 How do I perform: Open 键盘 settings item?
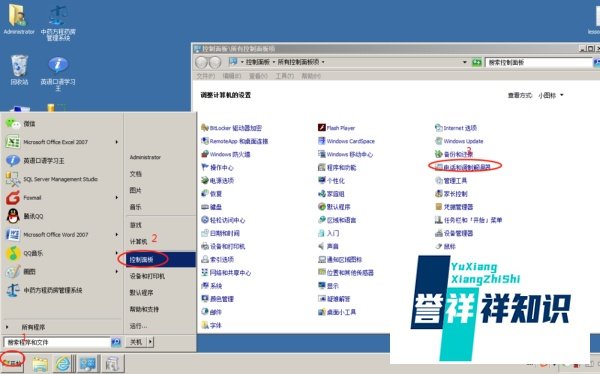[x=212, y=207]
